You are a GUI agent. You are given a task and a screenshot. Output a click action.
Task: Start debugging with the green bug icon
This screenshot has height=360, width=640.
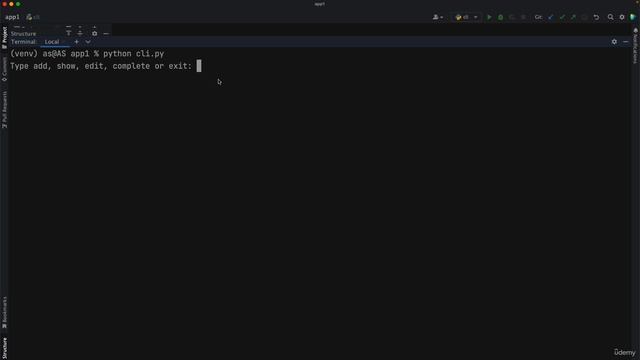[x=500, y=17]
